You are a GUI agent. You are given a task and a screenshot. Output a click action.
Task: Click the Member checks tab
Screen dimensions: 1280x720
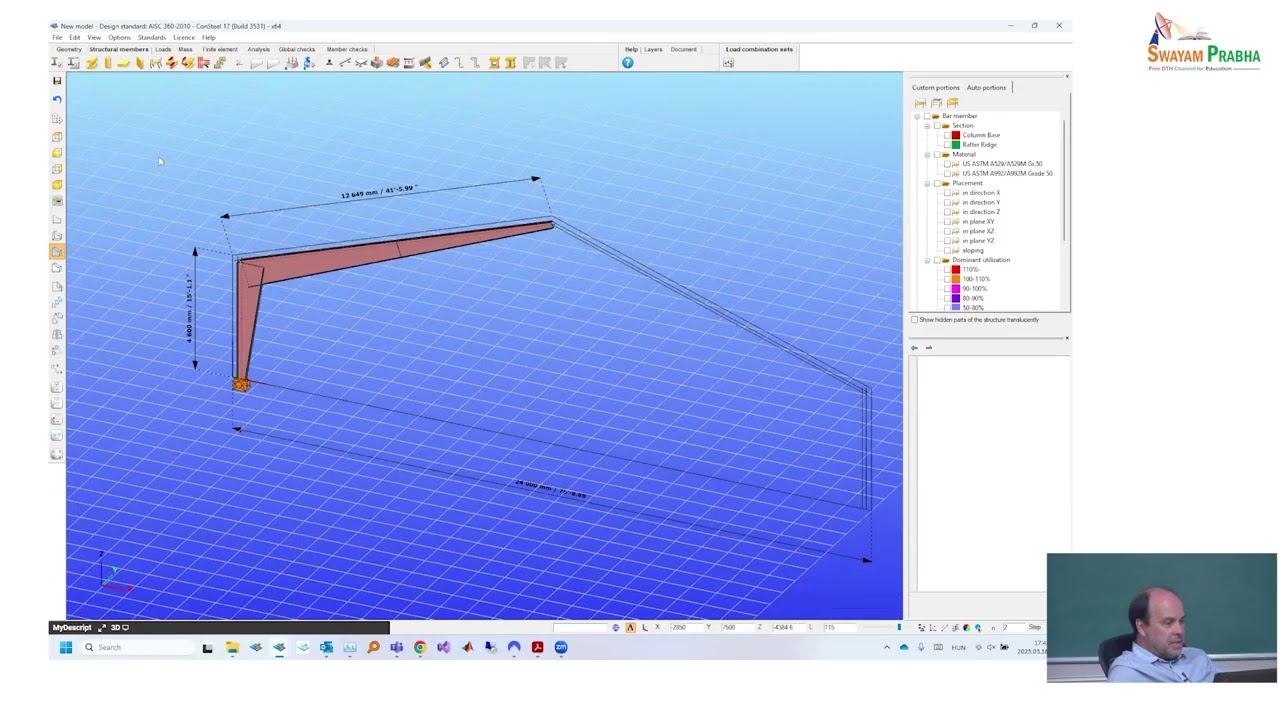(x=347, y=49)
